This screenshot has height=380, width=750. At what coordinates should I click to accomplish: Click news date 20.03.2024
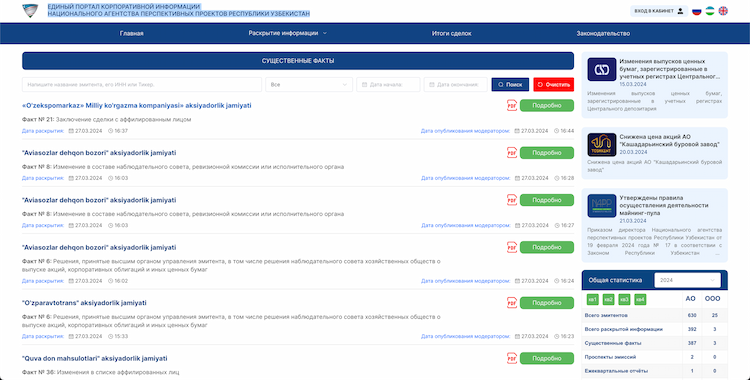[632, 152]
